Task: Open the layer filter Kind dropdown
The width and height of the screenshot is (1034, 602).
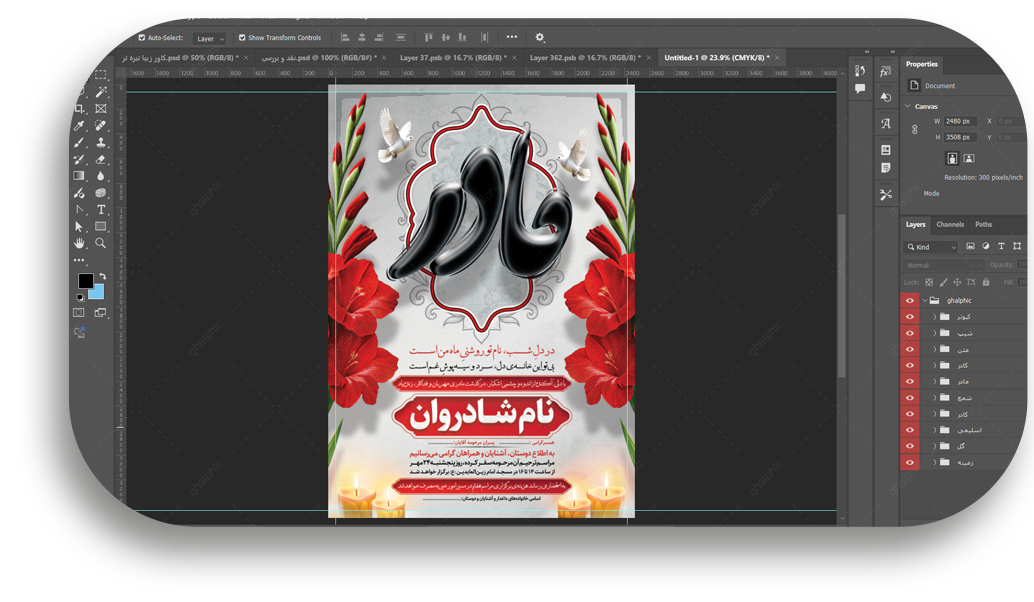Action: coord(932,246)
